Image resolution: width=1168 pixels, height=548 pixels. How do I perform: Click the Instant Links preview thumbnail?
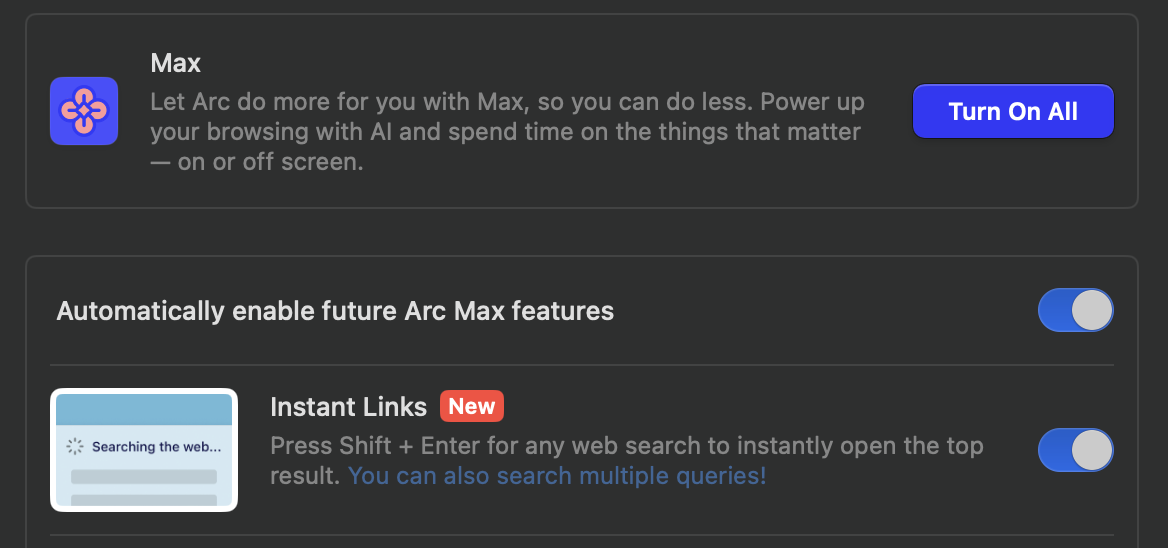click(x=144, y=450)
